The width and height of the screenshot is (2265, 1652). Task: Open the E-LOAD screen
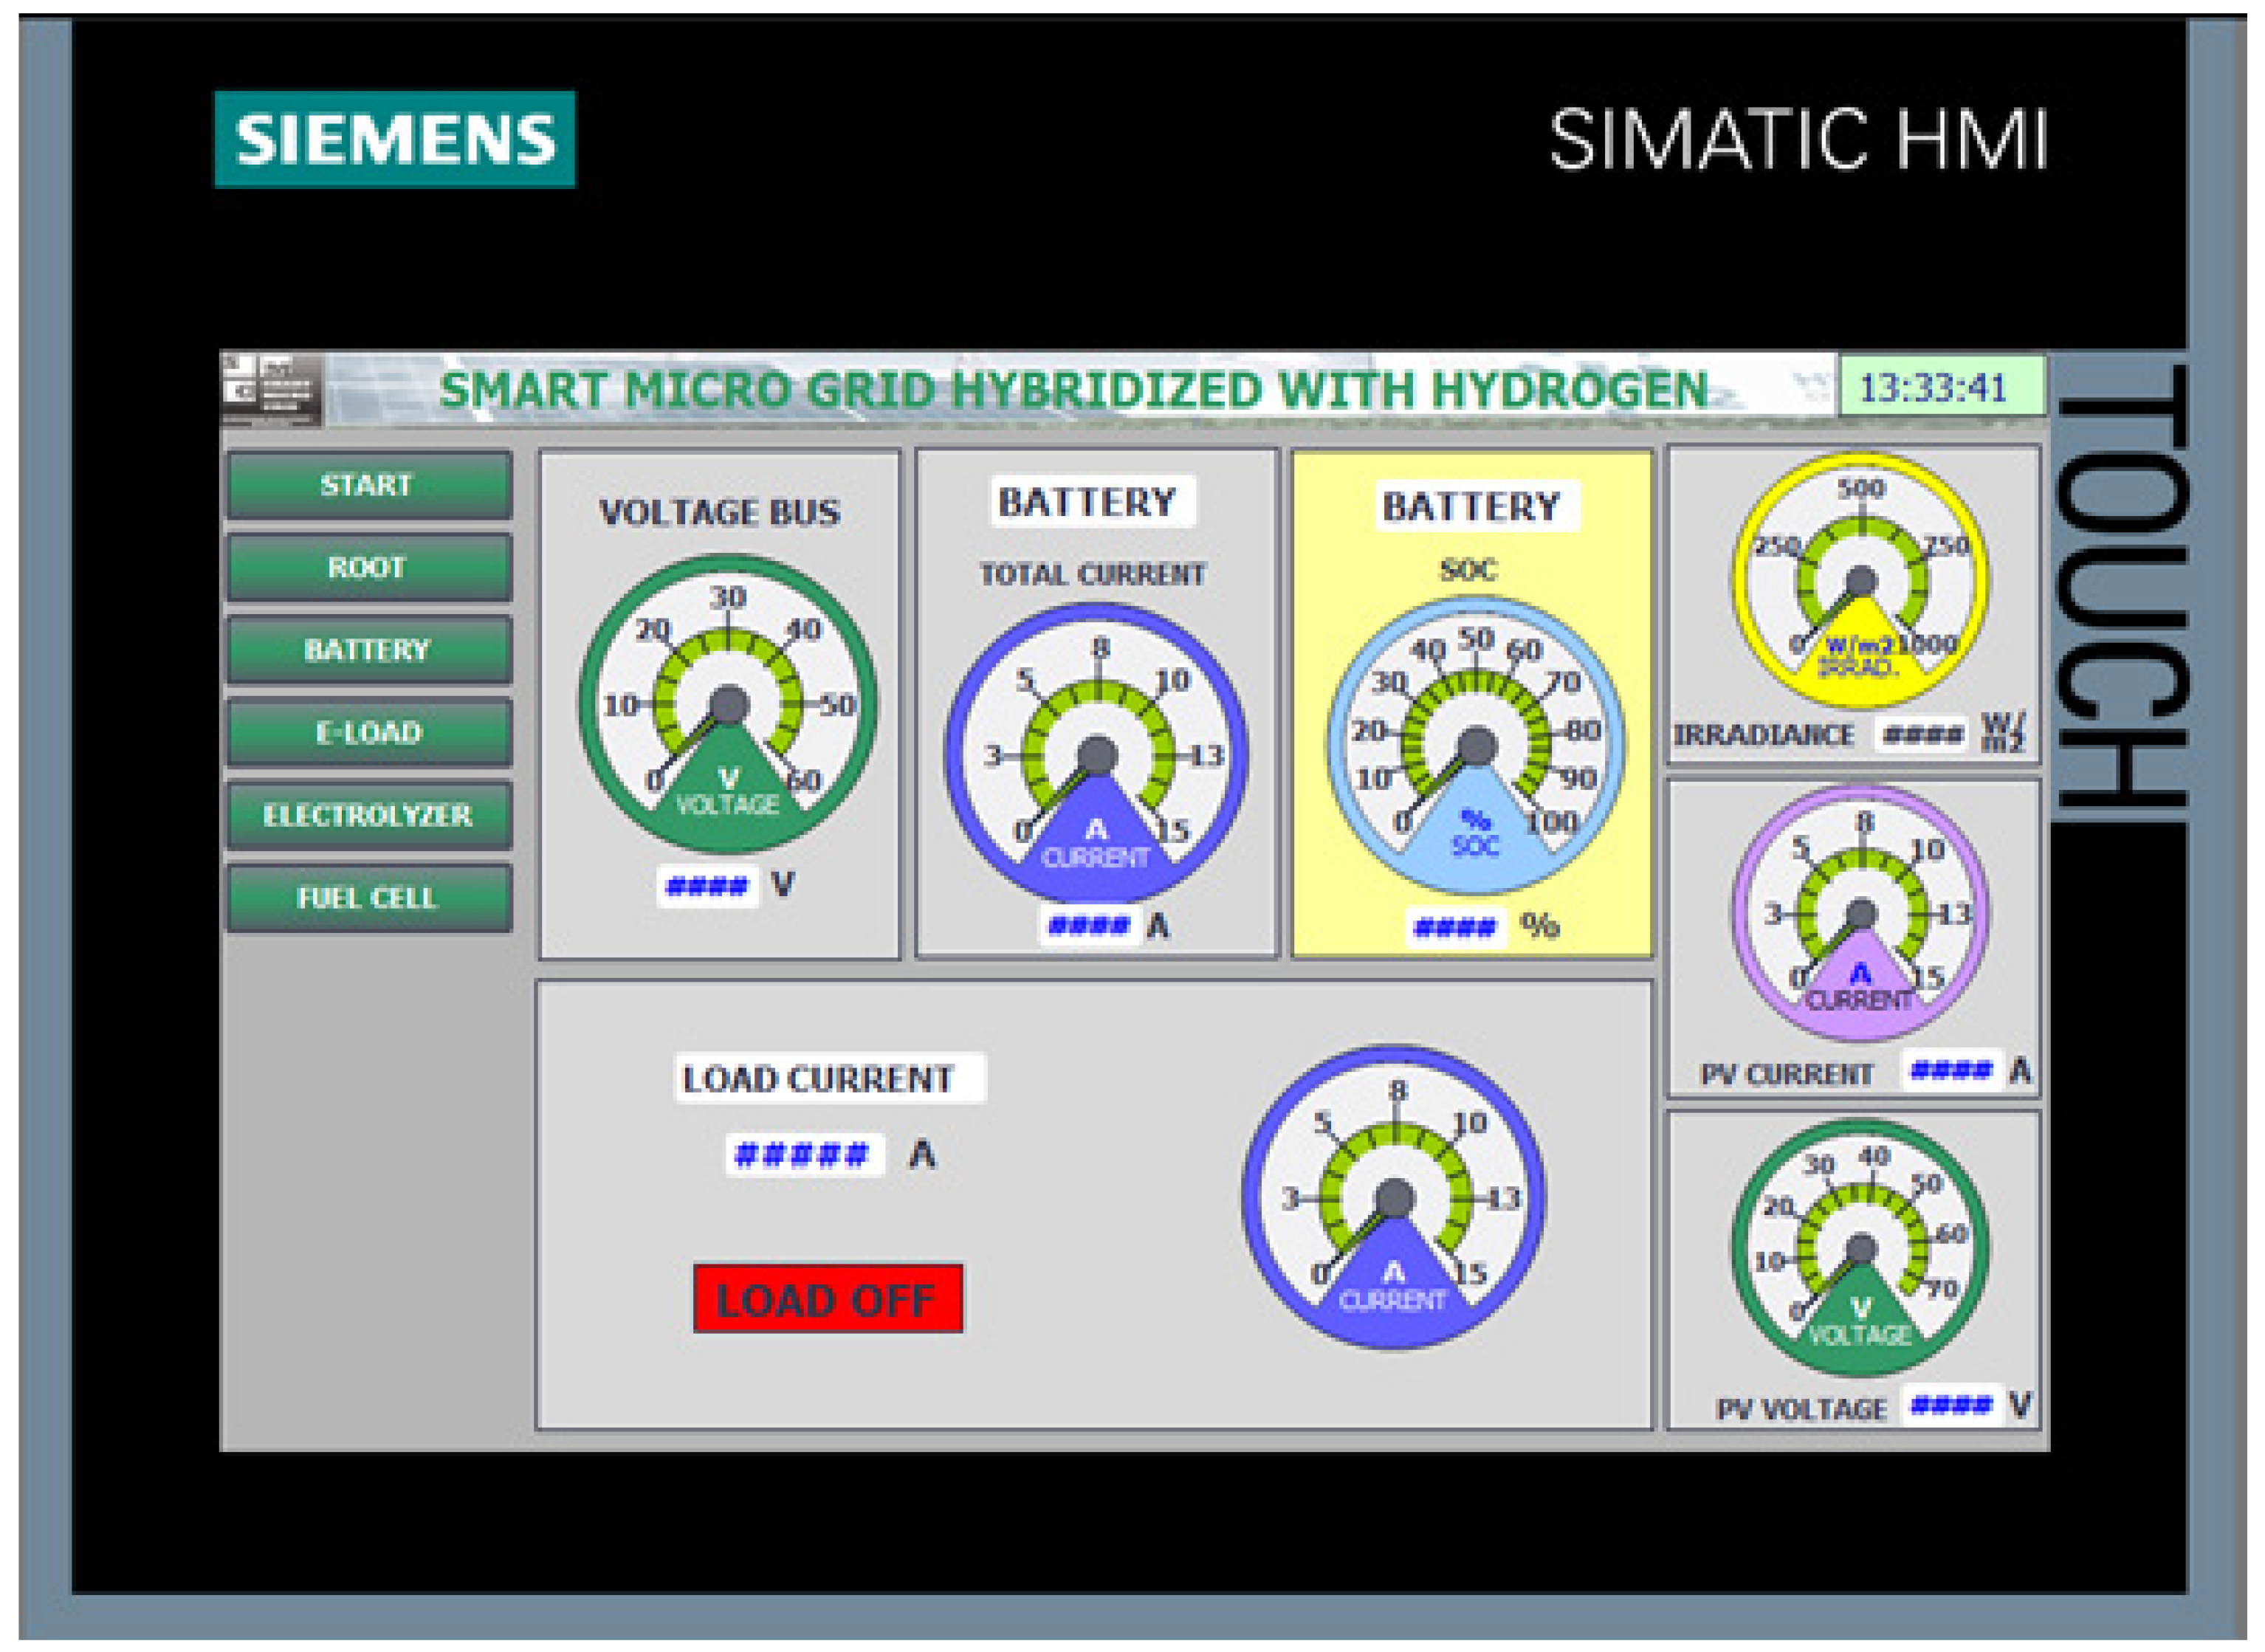[x=369, y=733]
